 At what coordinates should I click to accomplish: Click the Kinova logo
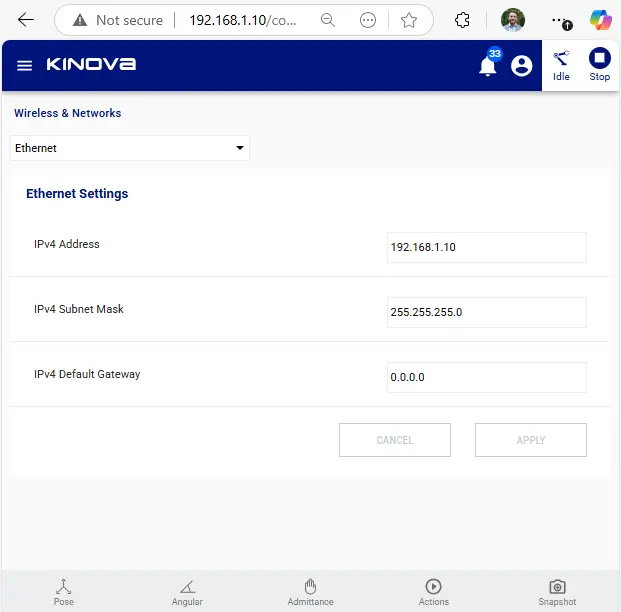point(91,64)
